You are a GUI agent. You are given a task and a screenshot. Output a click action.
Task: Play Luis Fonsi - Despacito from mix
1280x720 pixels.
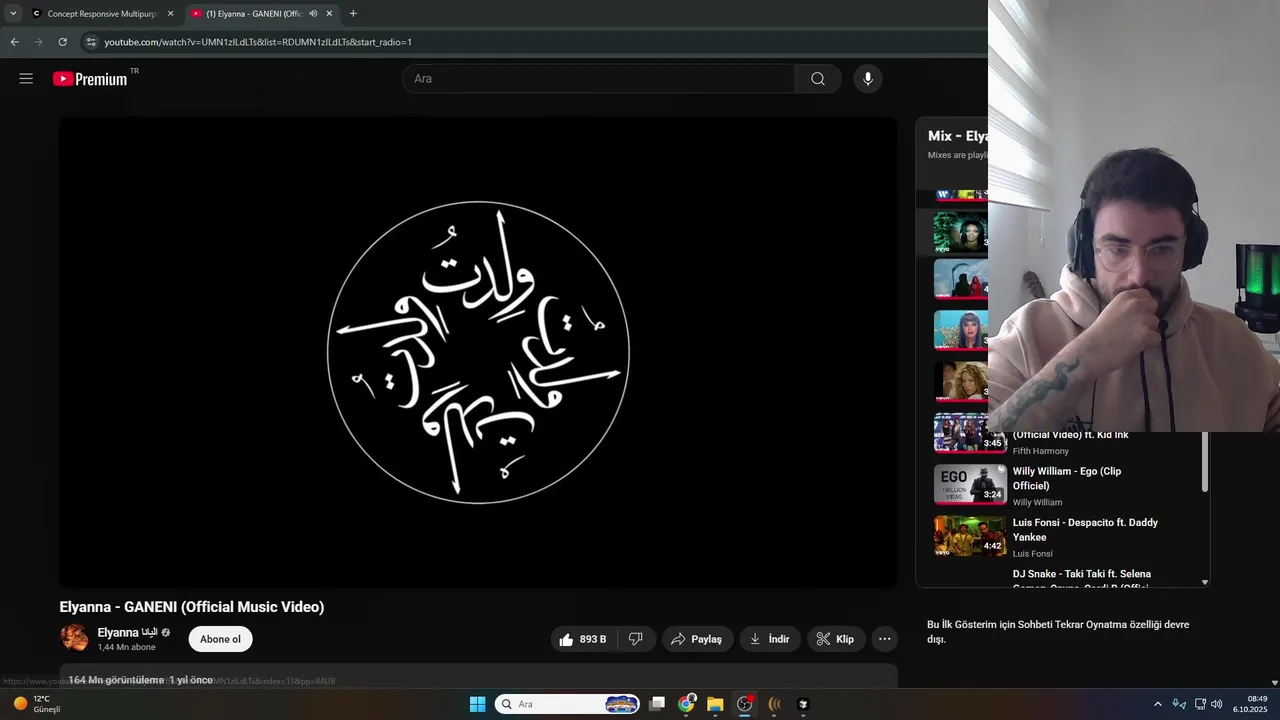tap(1085, 530)
